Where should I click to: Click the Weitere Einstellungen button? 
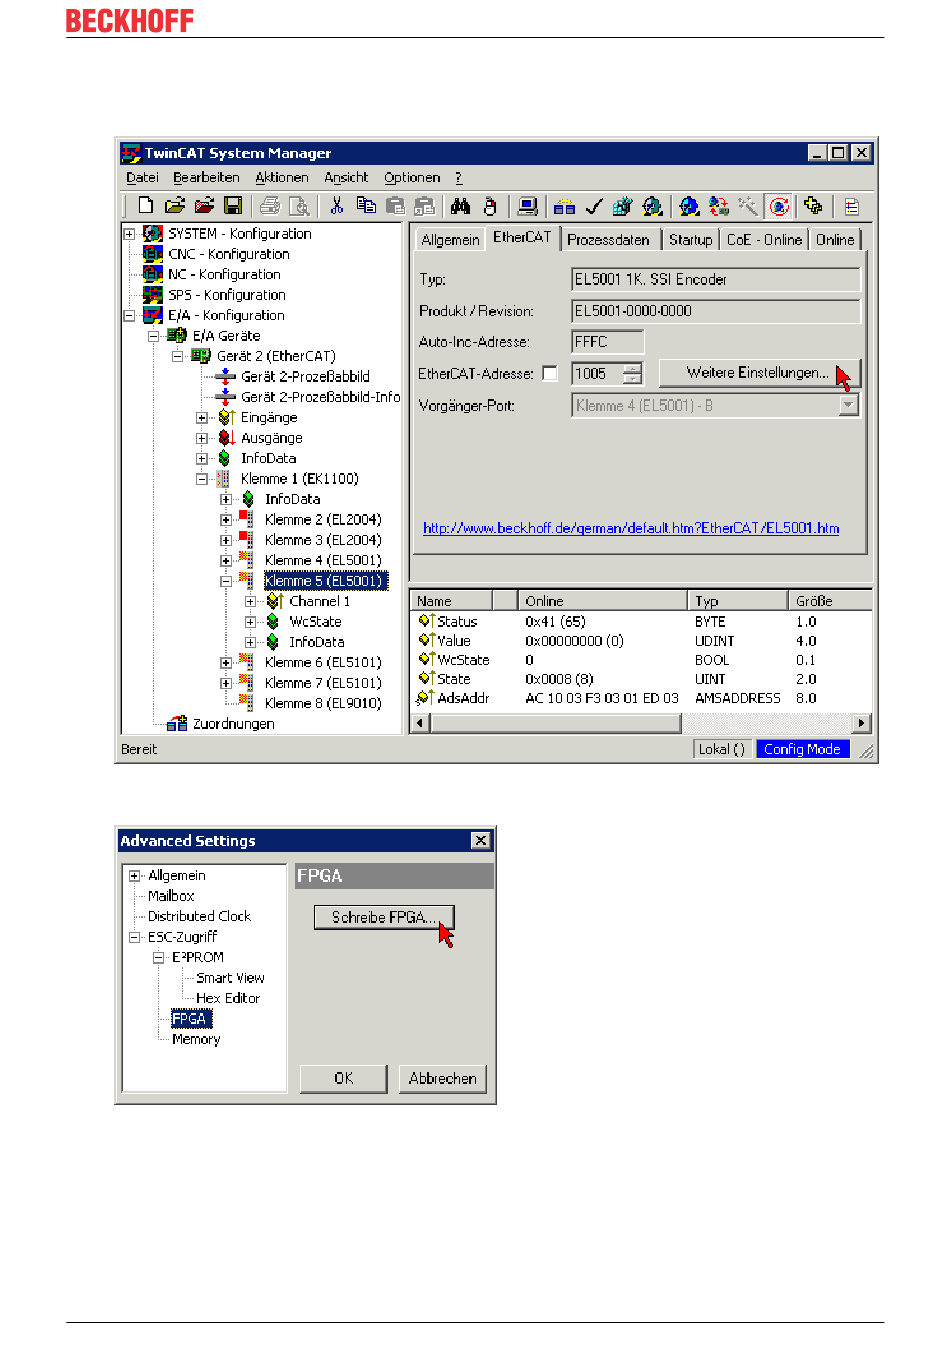(x=759, y=373)
